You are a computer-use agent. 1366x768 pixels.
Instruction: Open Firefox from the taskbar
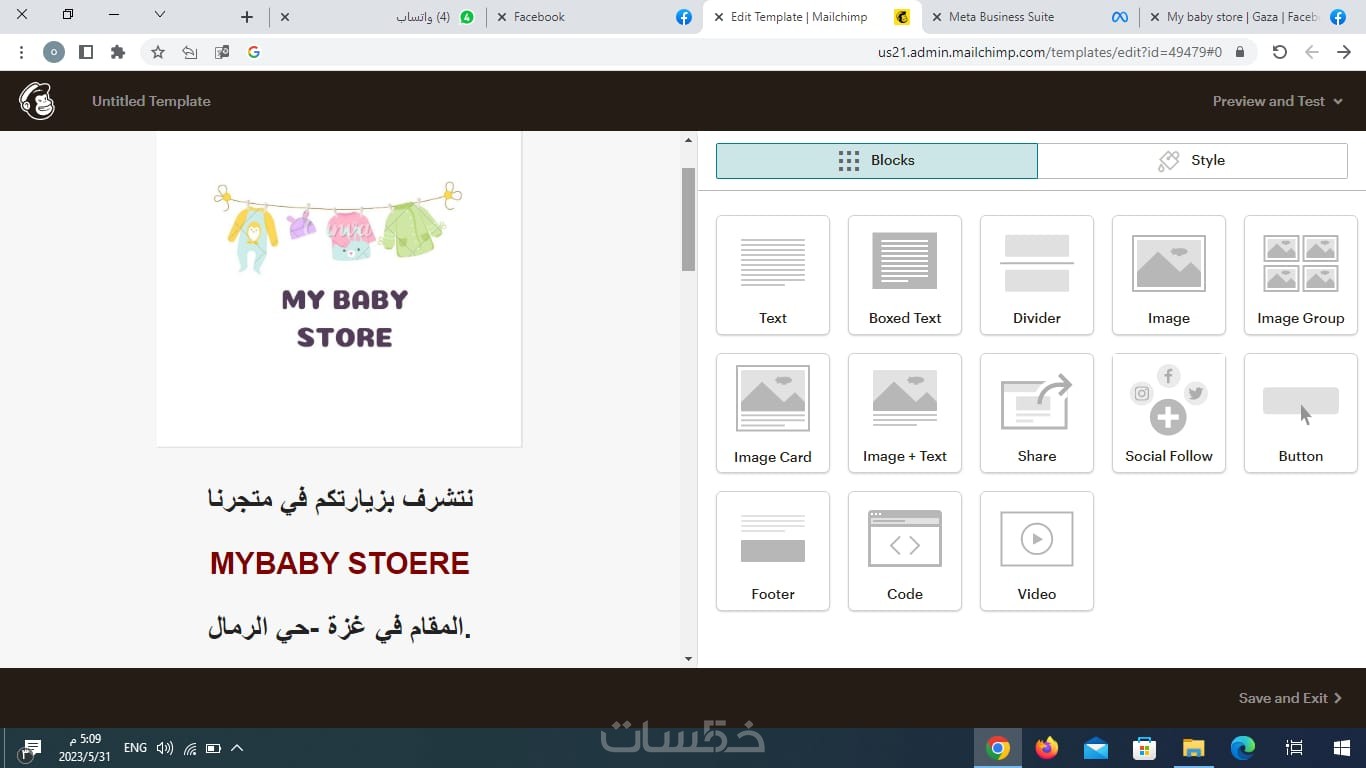coord(1047,748)
